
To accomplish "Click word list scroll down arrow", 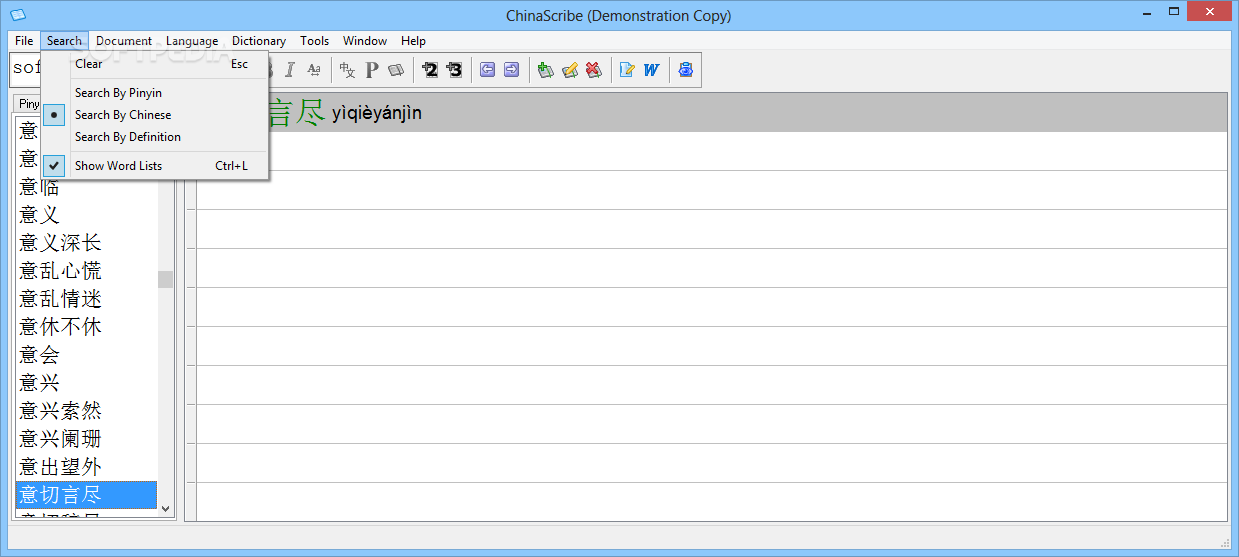I will (165, 509).
